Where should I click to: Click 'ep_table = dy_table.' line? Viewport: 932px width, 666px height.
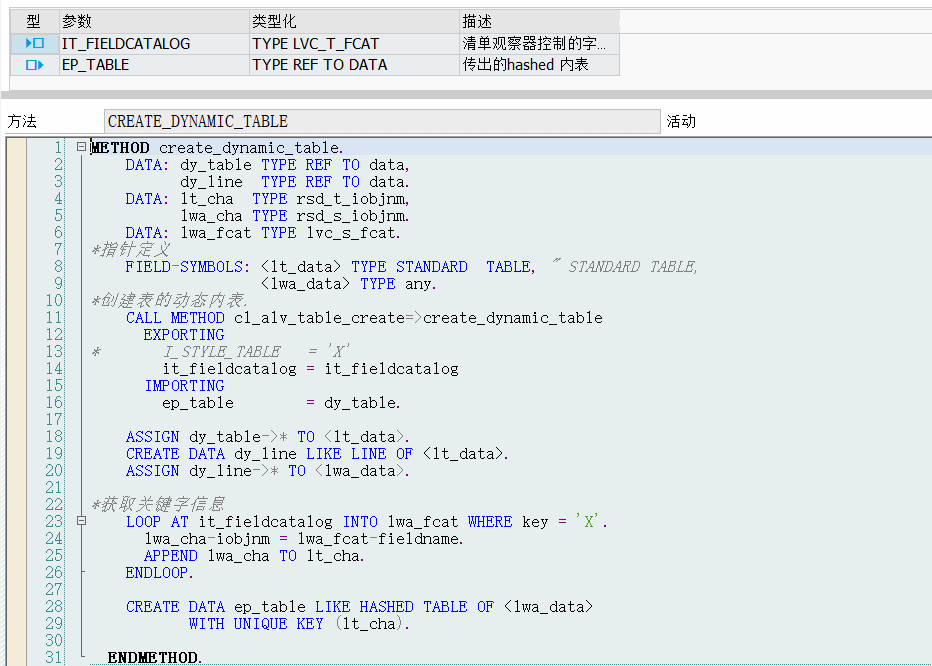click(x=281, y=403)
